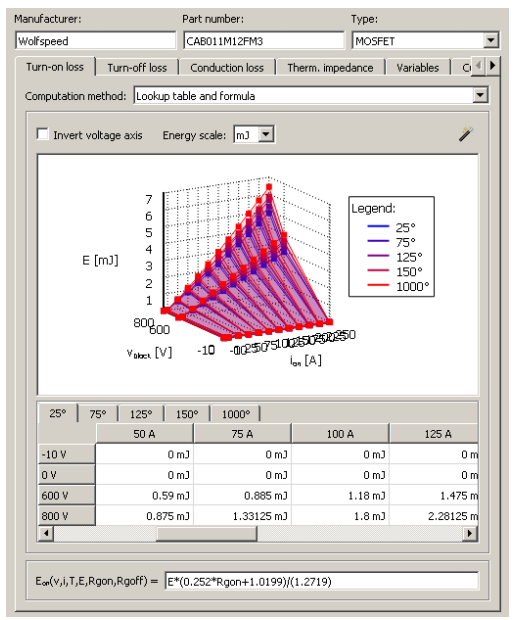
Task: Switch to the 1000° temperature tab
Action: click(x=236, y=414)
